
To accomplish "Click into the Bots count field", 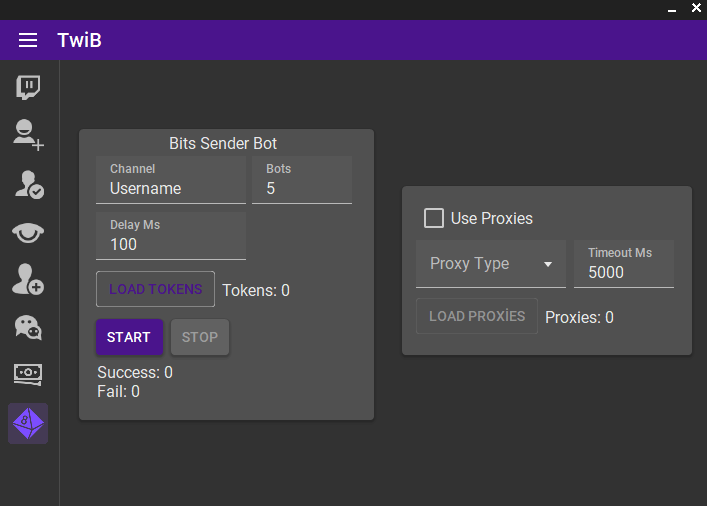I will 302,180.
